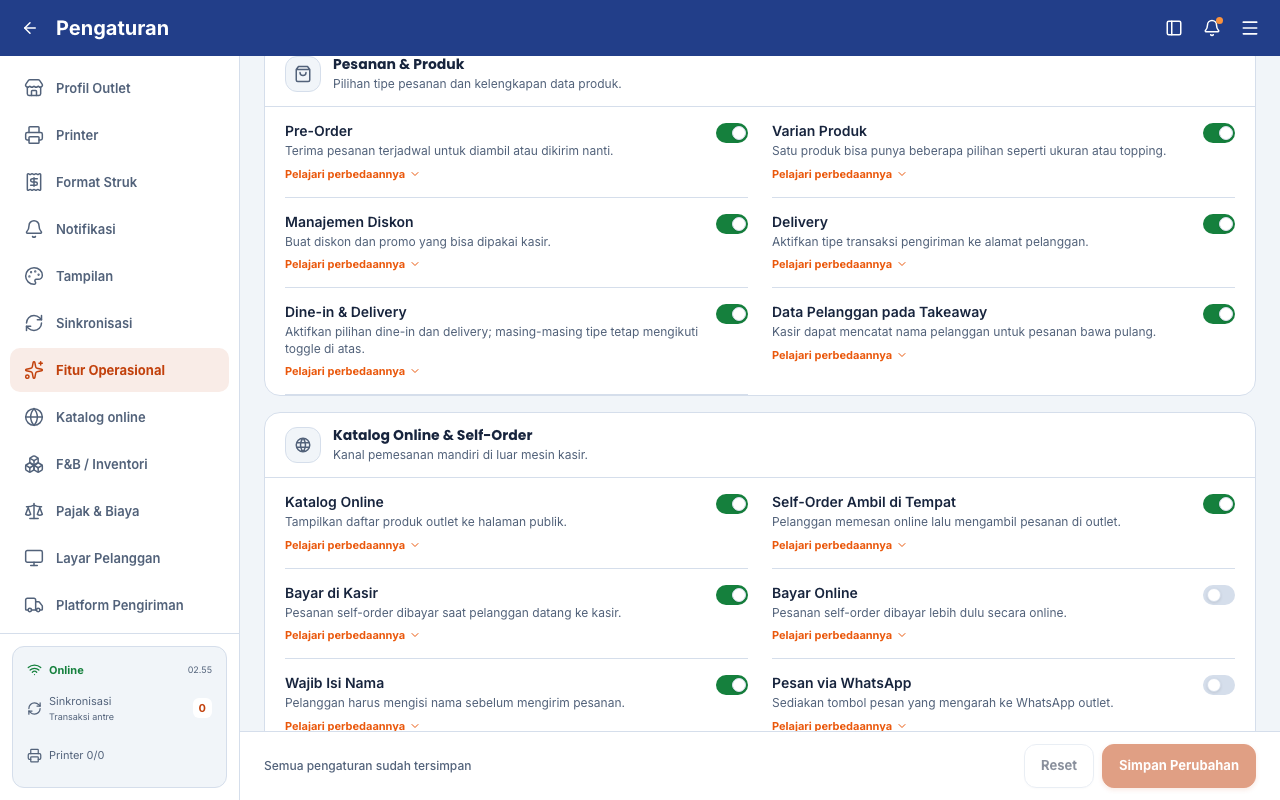Click the Sinkronisasi Transaksi antre status row

tap(119, 708)
